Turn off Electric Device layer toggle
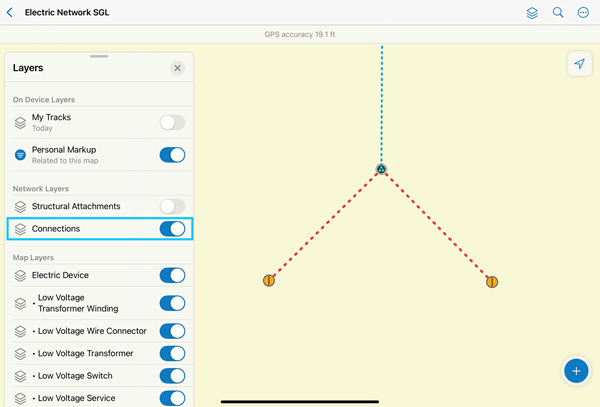Image resolution: width=600 pixels, height=407 pixels. point(172,275)
